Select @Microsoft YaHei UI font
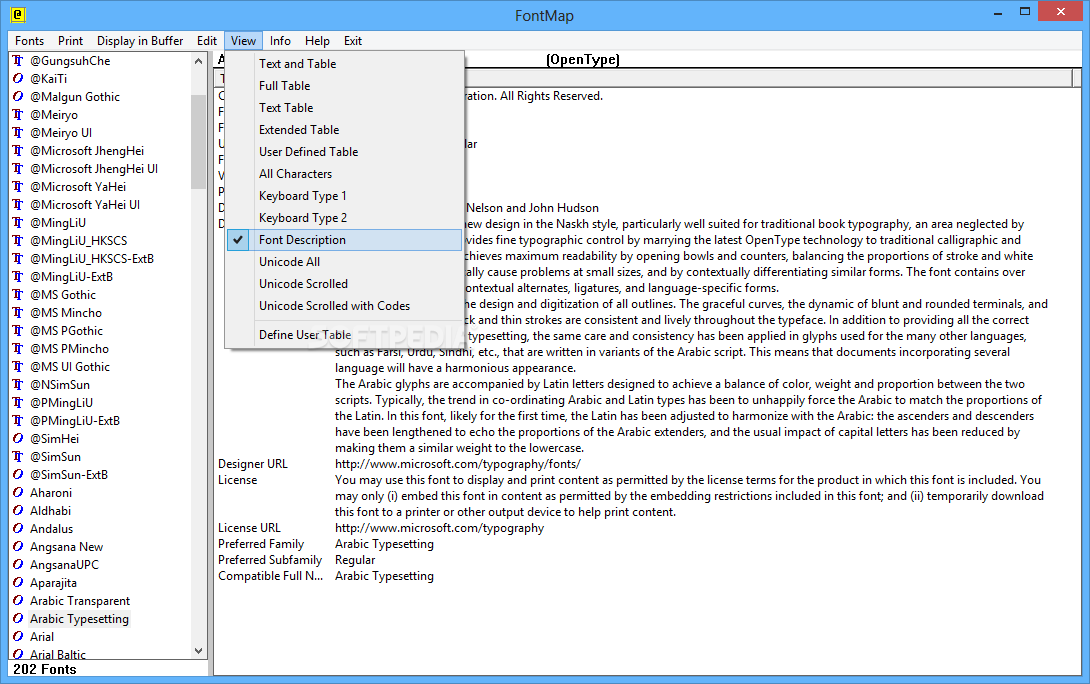The image size is (1090, 684). coord(85,204)
